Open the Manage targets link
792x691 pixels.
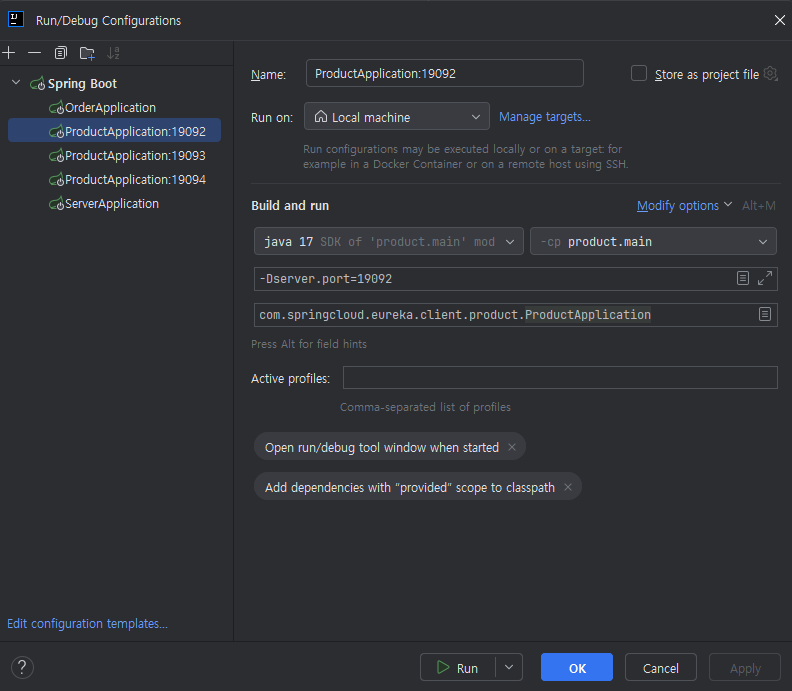[x=544, y=117]
